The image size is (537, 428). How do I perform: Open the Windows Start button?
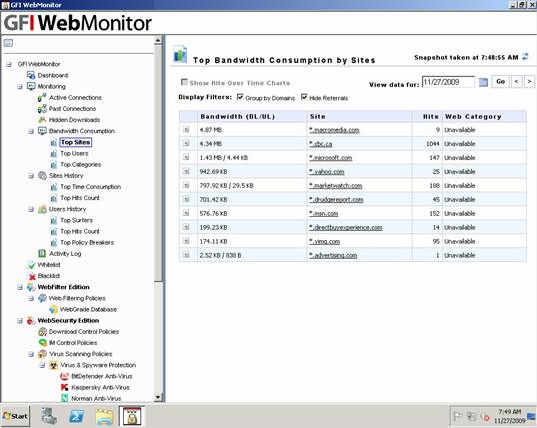pos(16,416)
